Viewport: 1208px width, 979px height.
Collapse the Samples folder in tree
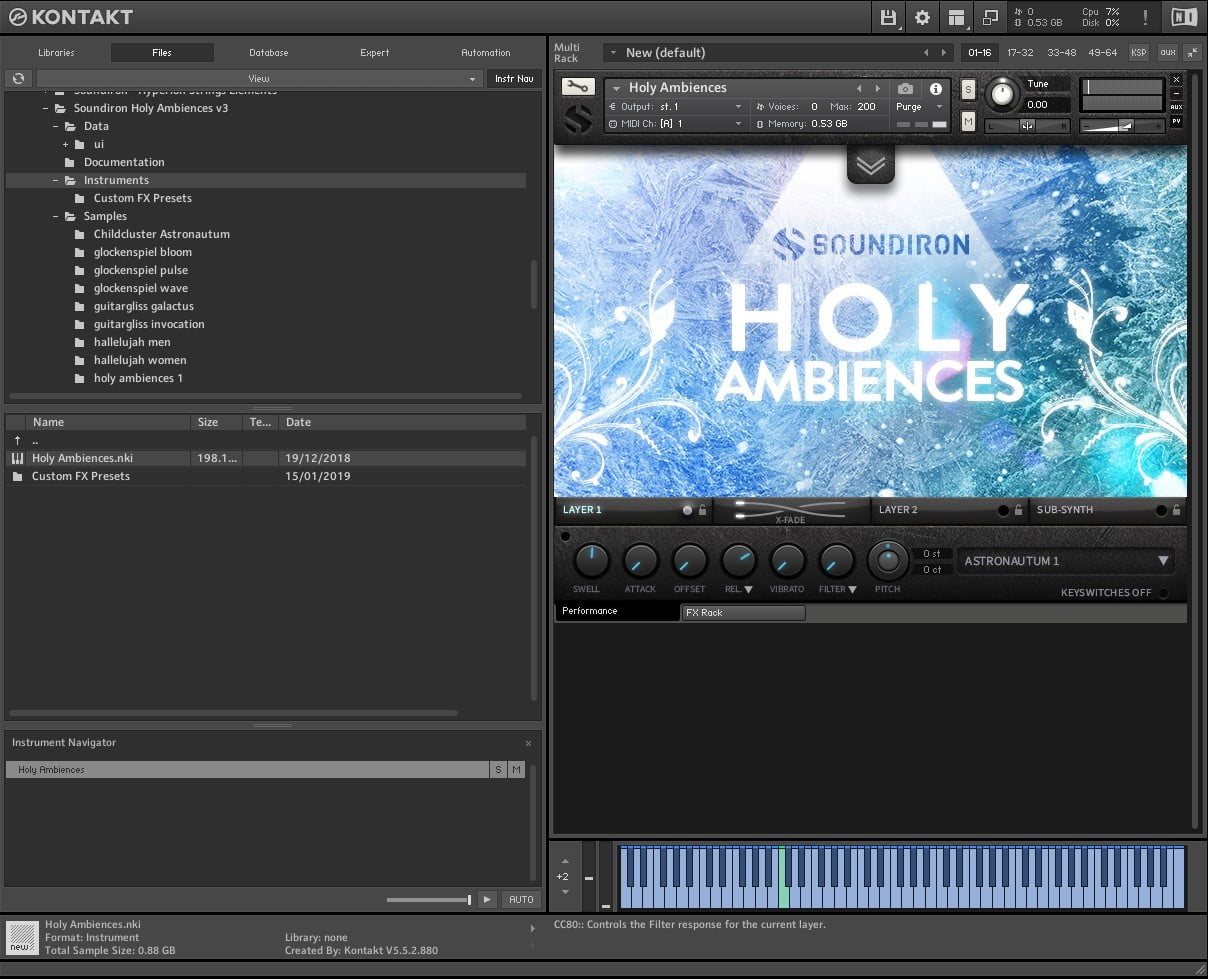click(57, 216)
